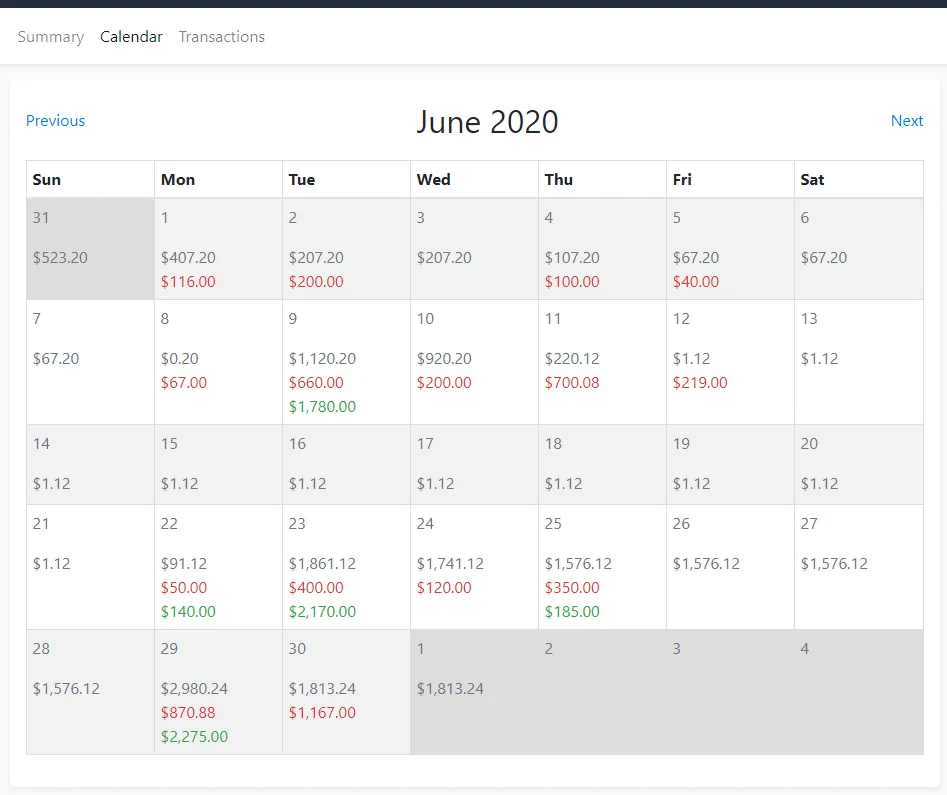947x795 pixels.
Task: Click the June 2020 month heading
Action: pos(487,122)
